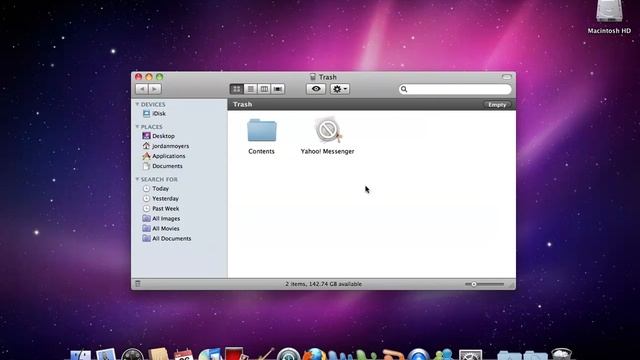640x360 pixels.
Task: Select the All Images smart folder
Action: (x=161, y=218)
